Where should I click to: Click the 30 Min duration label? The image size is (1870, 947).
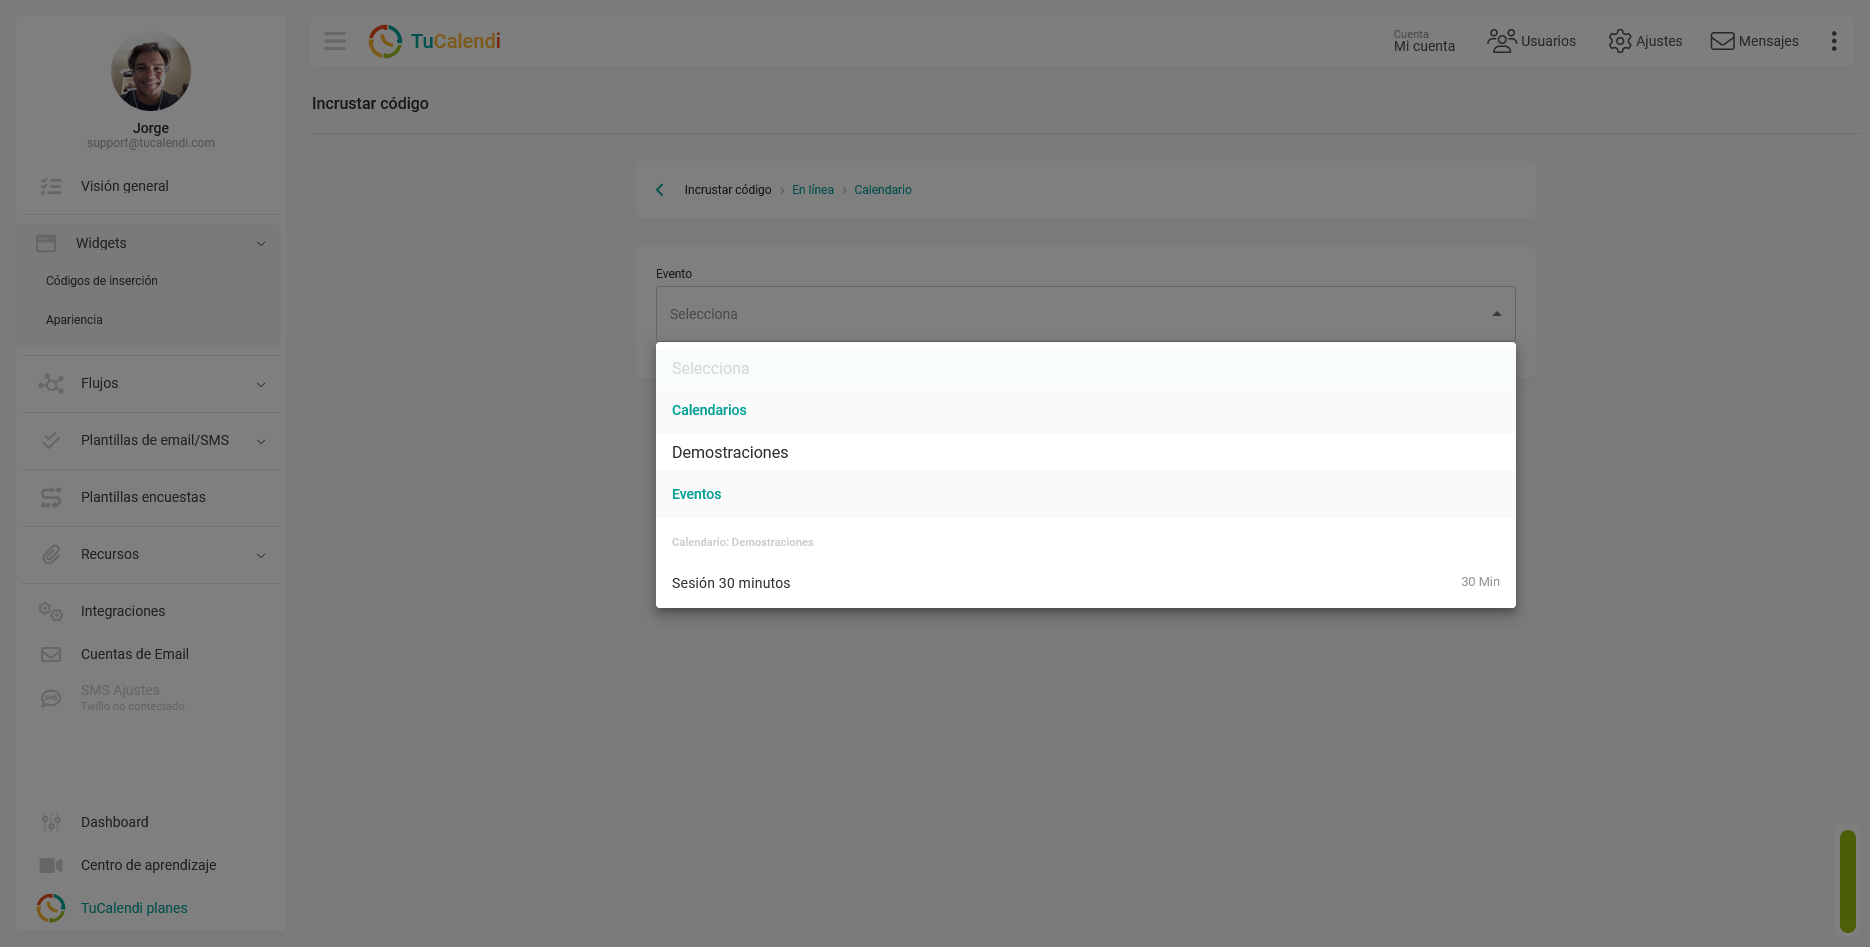(1480, 582)
